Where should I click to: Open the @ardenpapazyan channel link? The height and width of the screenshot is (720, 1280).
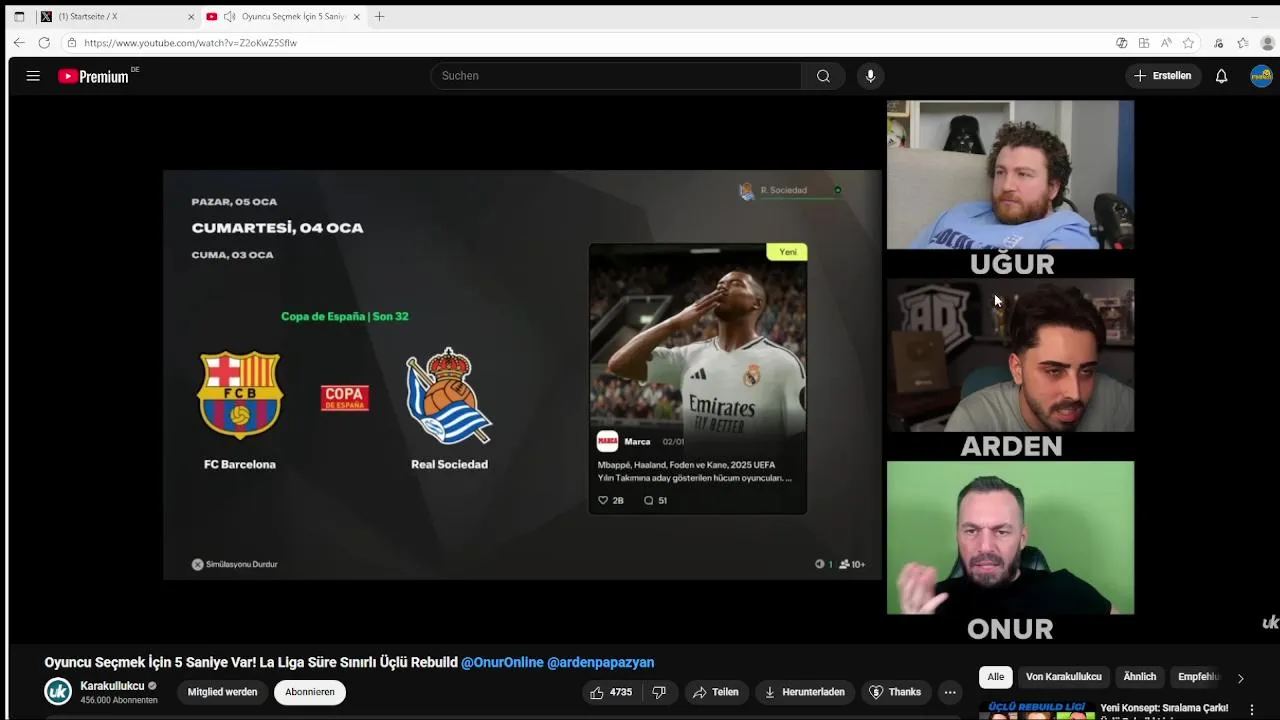click(601, 662)
